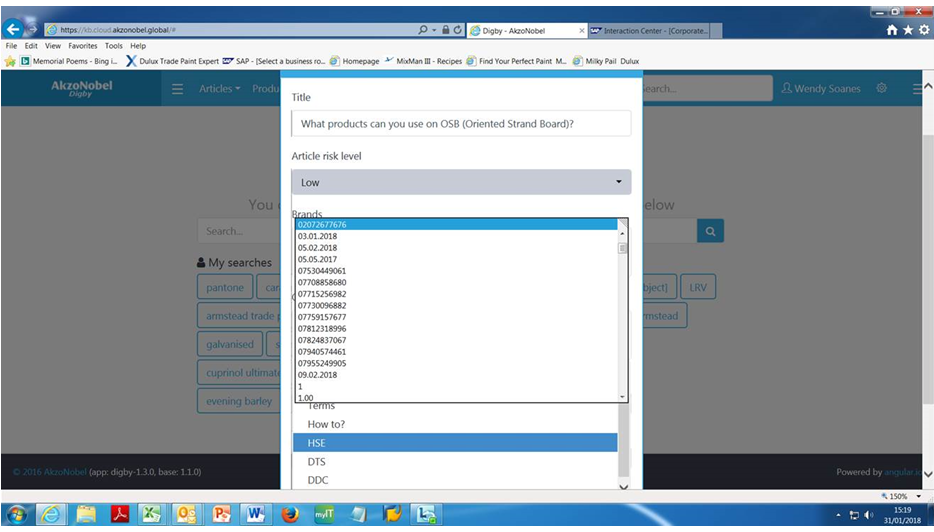Click the browser Forward arrow button
This screenshot has width=934, height=532.
(32, 29)
